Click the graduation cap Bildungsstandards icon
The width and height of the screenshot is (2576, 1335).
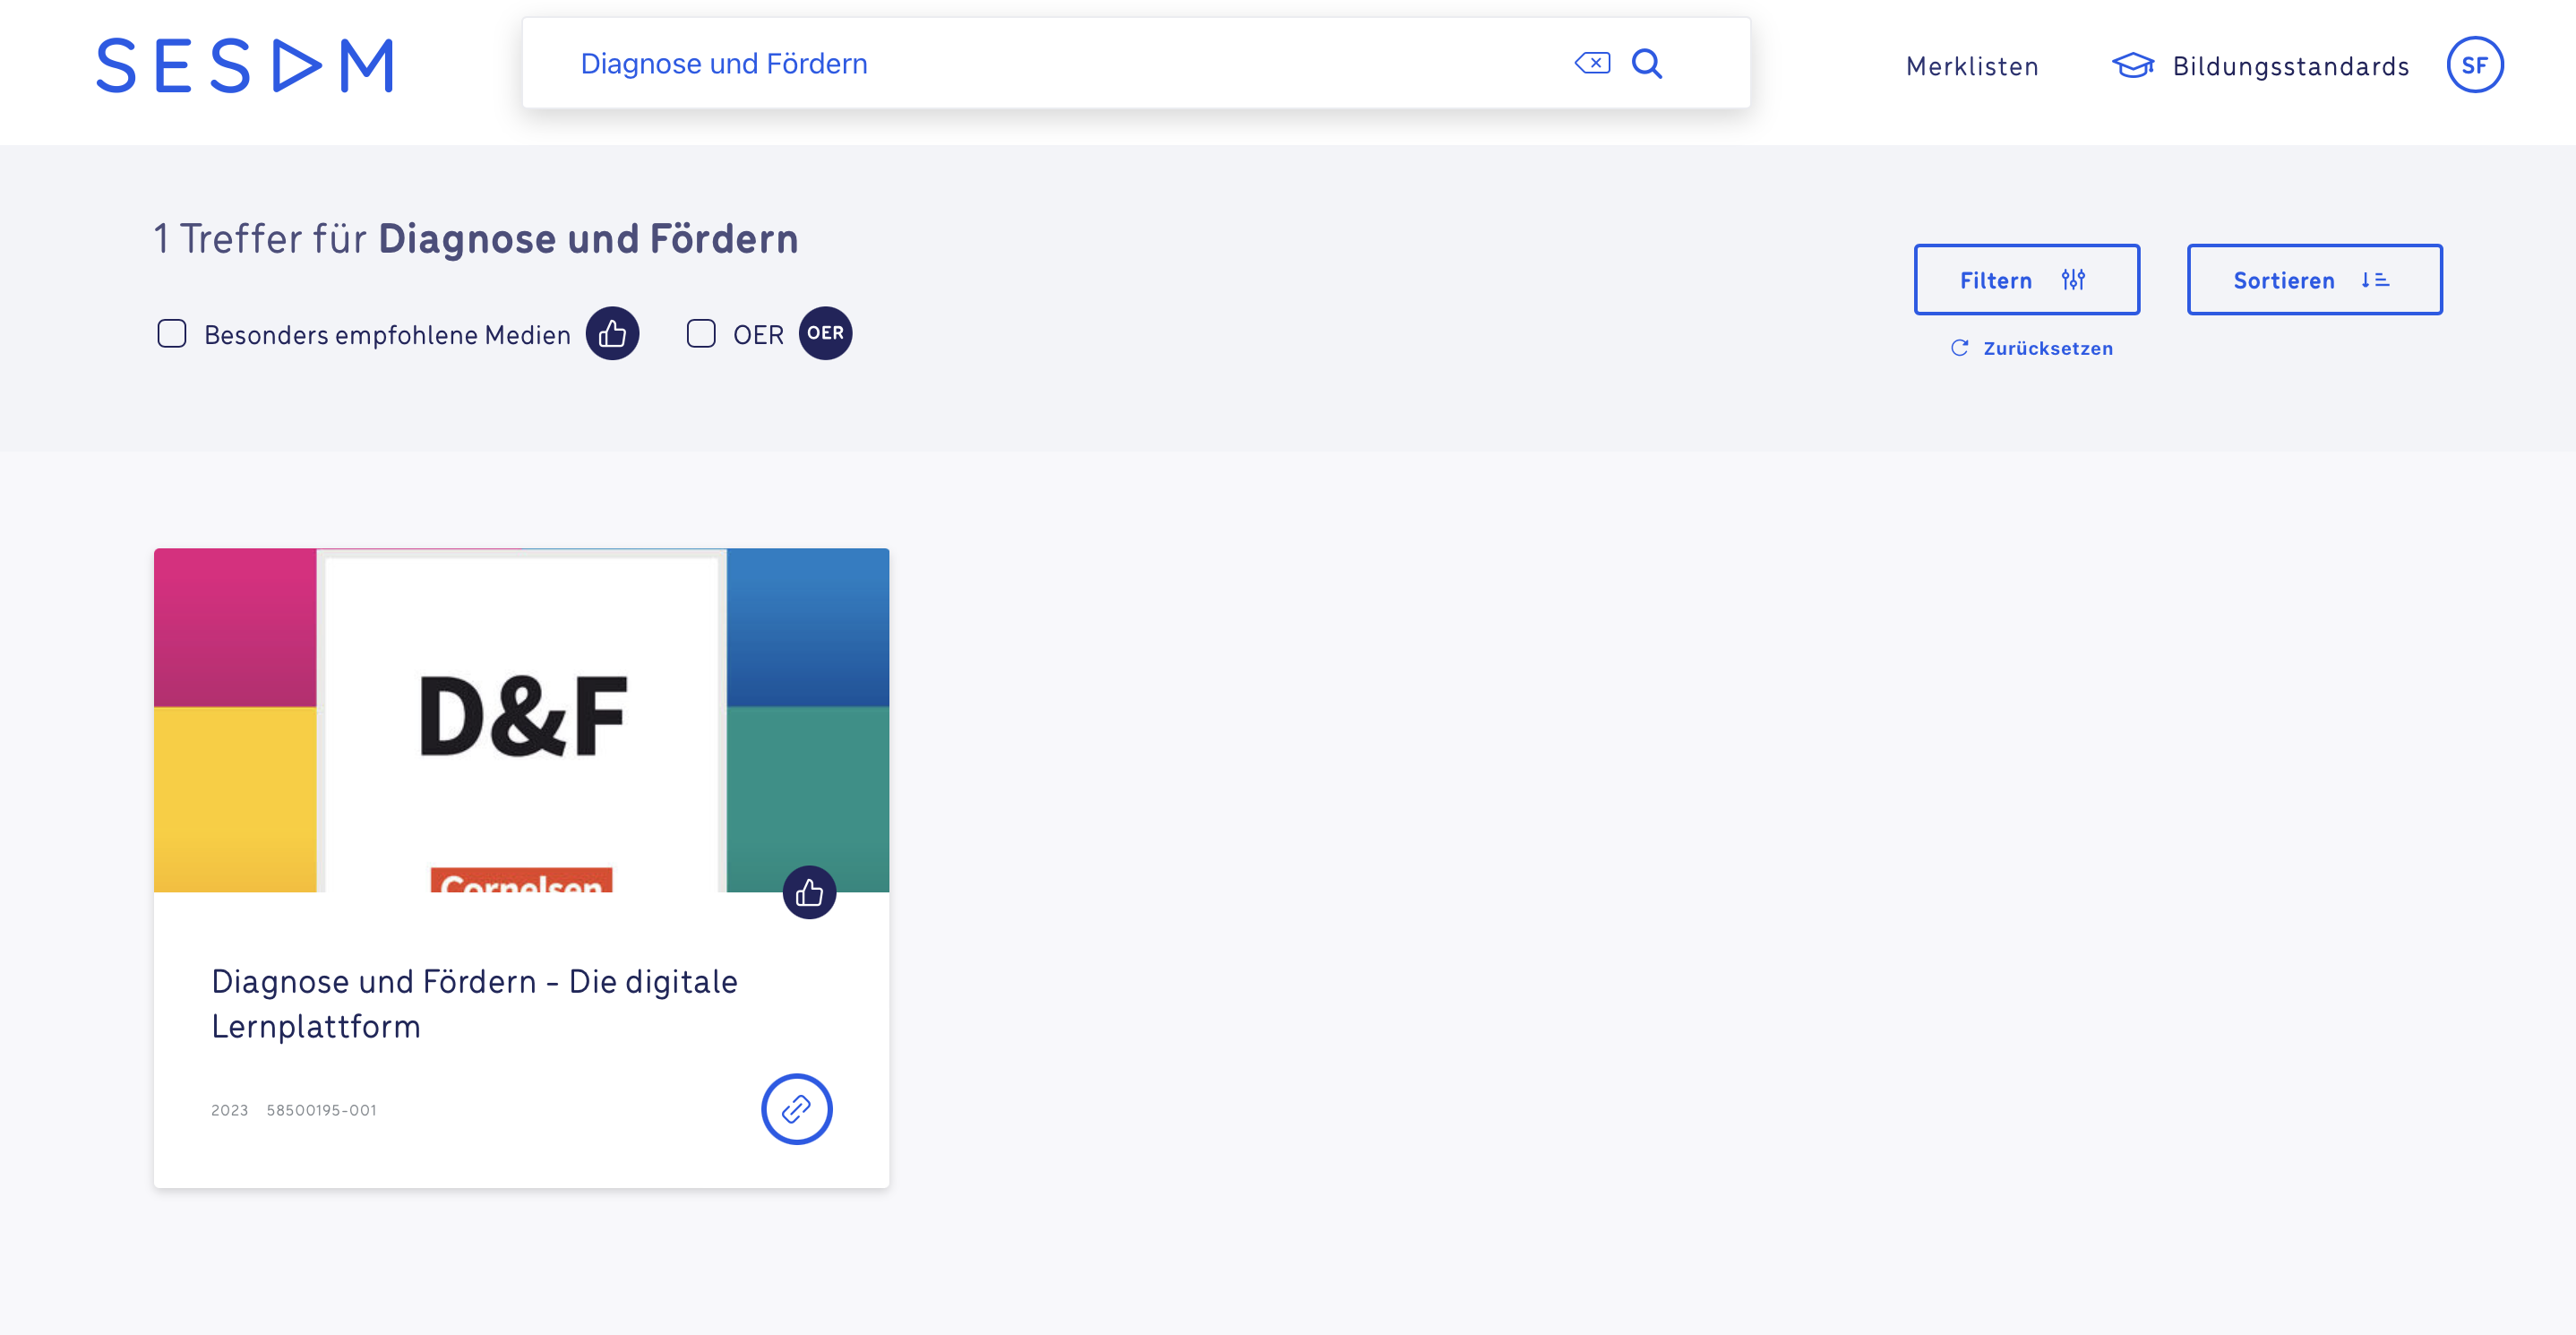click(2132, 66)
